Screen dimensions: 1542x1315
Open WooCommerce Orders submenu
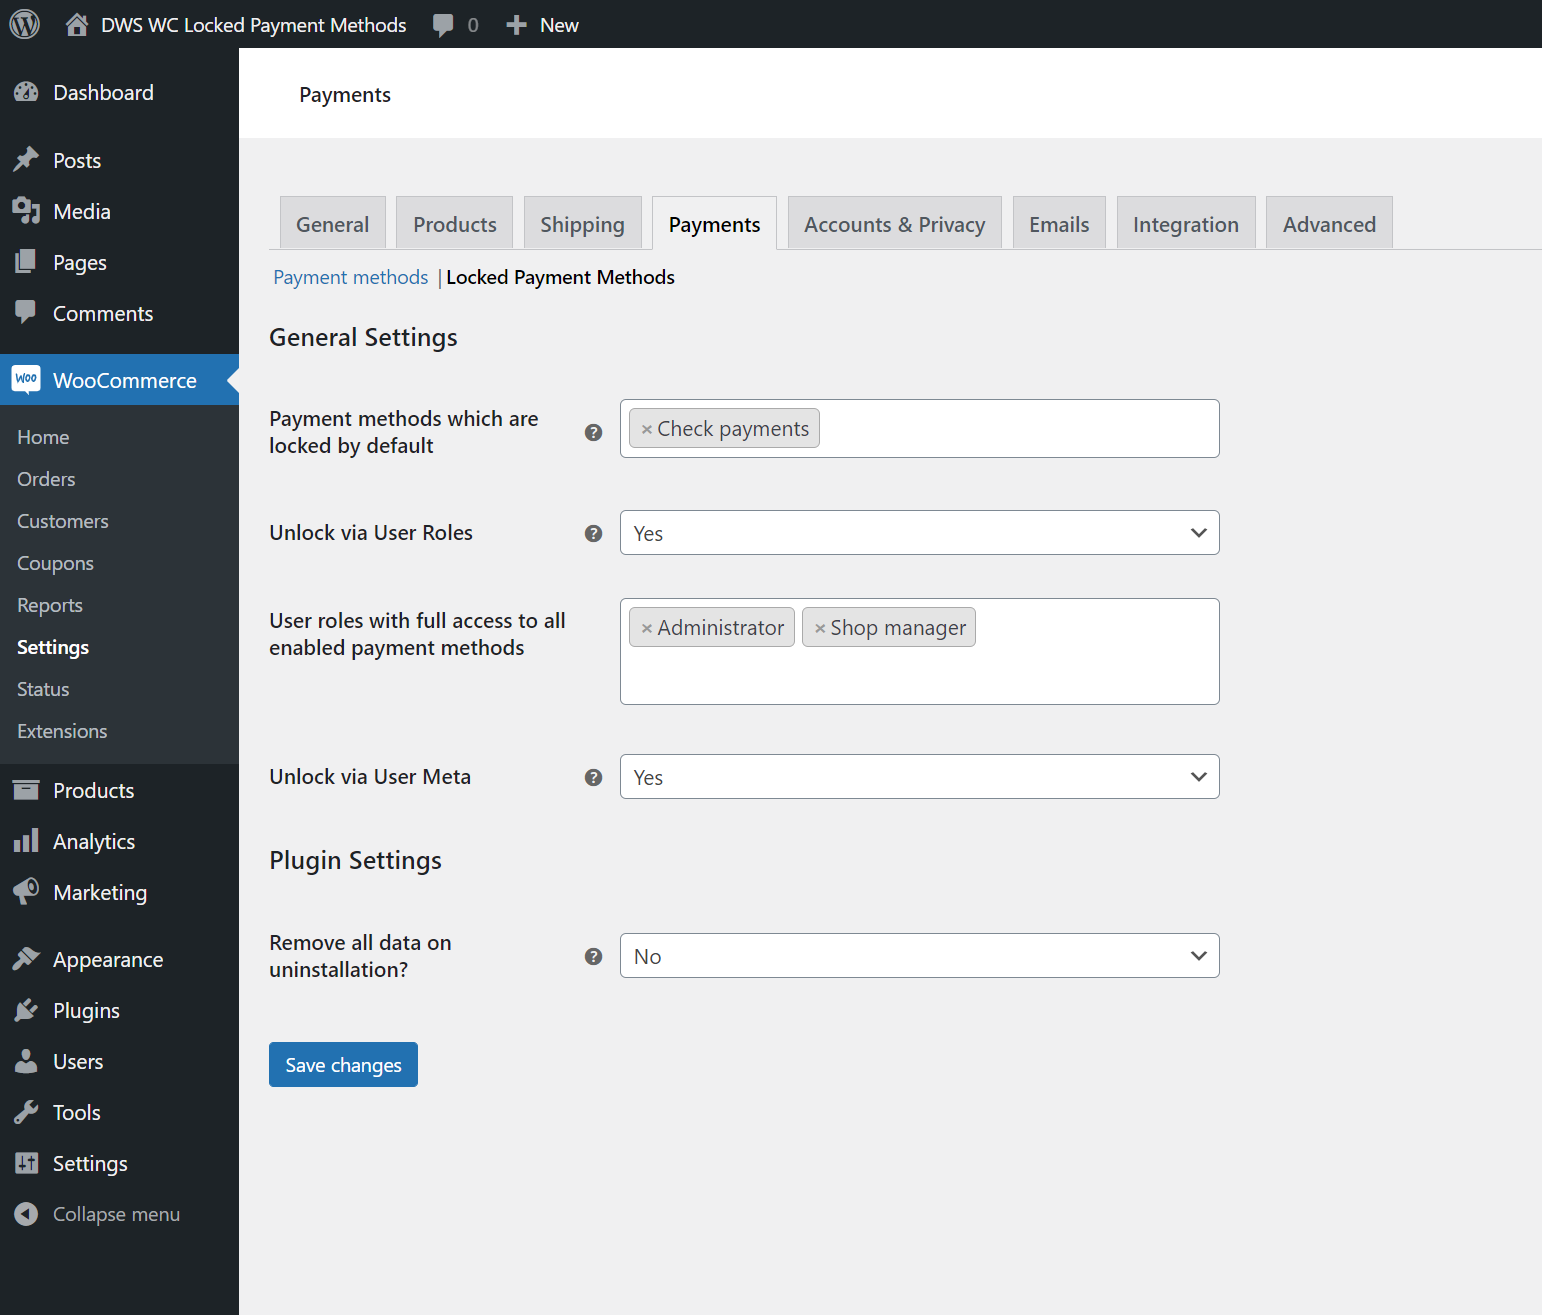point(46,479)
